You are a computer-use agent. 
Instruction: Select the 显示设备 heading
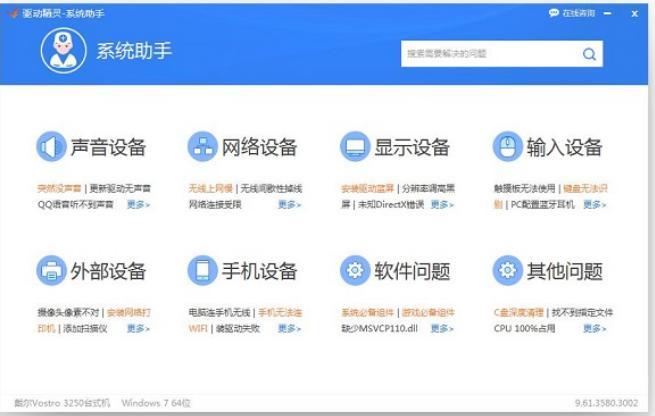click(x=412, y=147)
